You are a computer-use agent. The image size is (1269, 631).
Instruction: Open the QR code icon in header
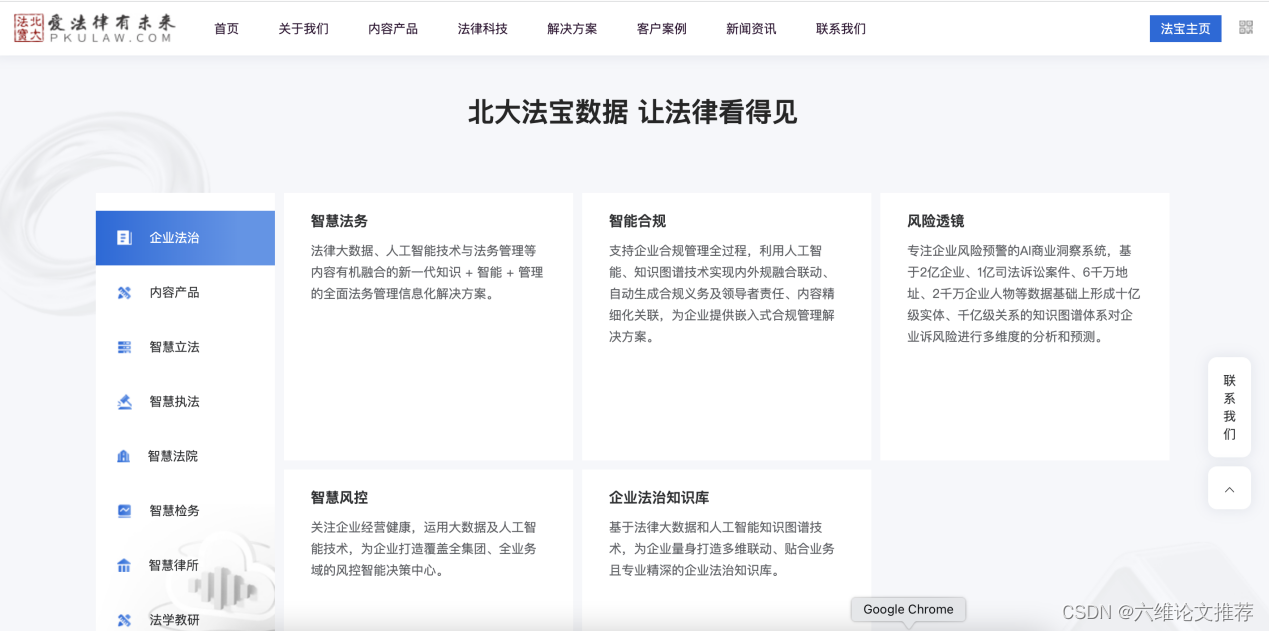[x=1245, y=28]
